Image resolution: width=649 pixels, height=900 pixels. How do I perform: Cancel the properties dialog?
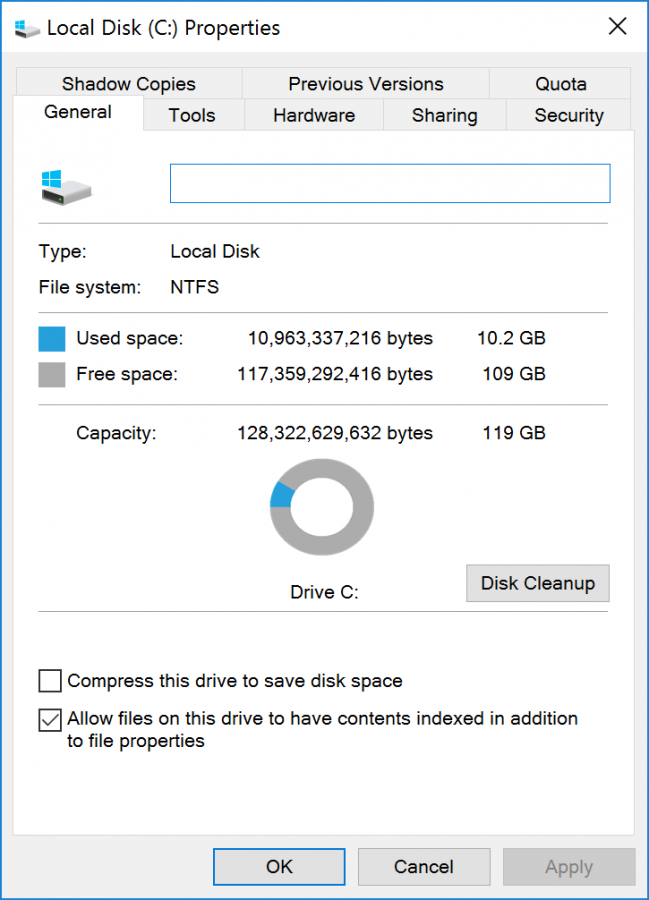click(423, 866)
